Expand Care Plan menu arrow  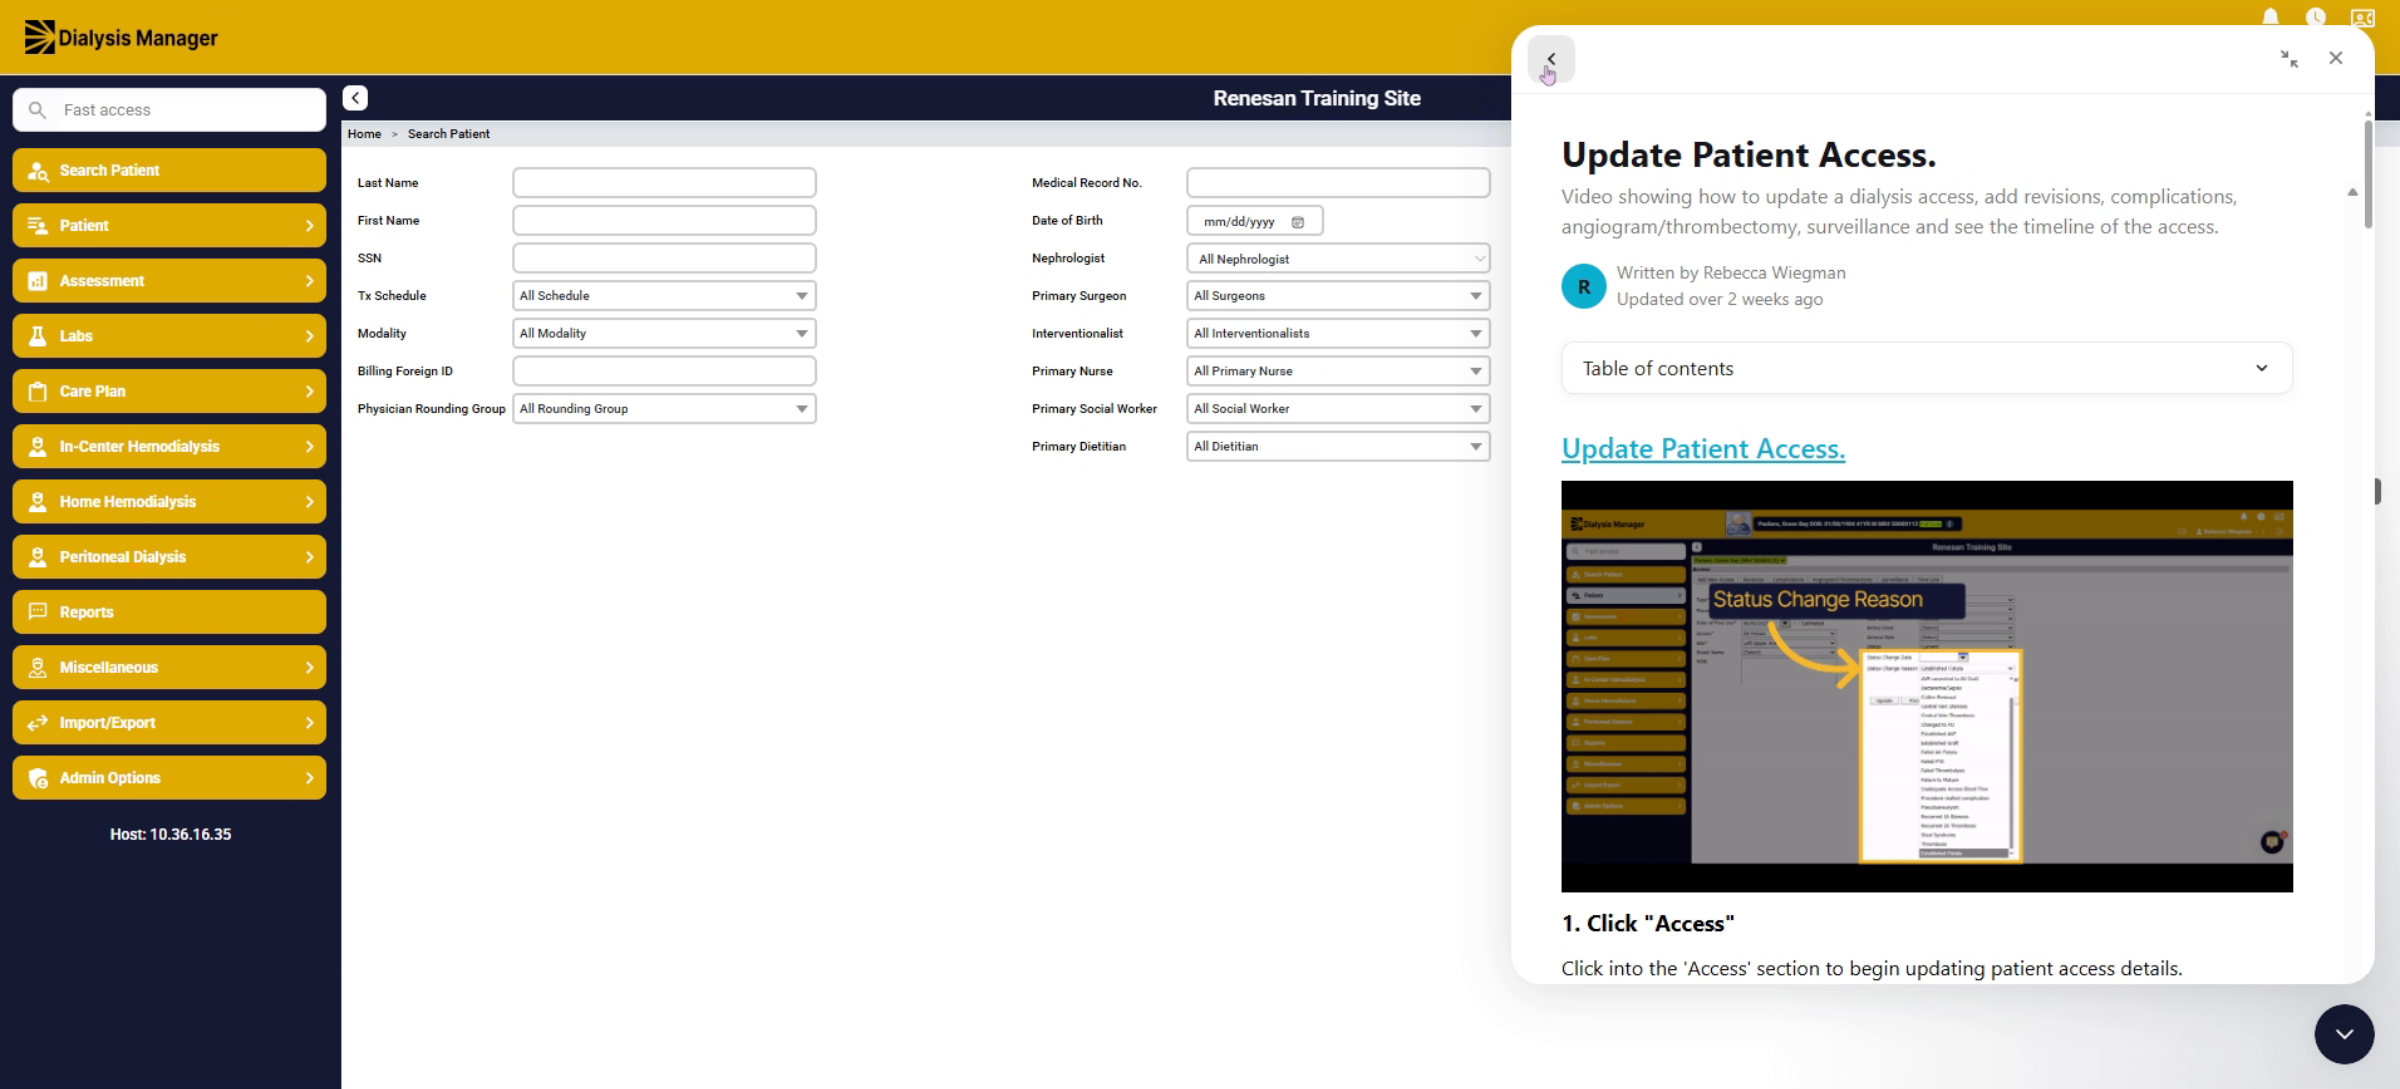click(x=309, y=391)
